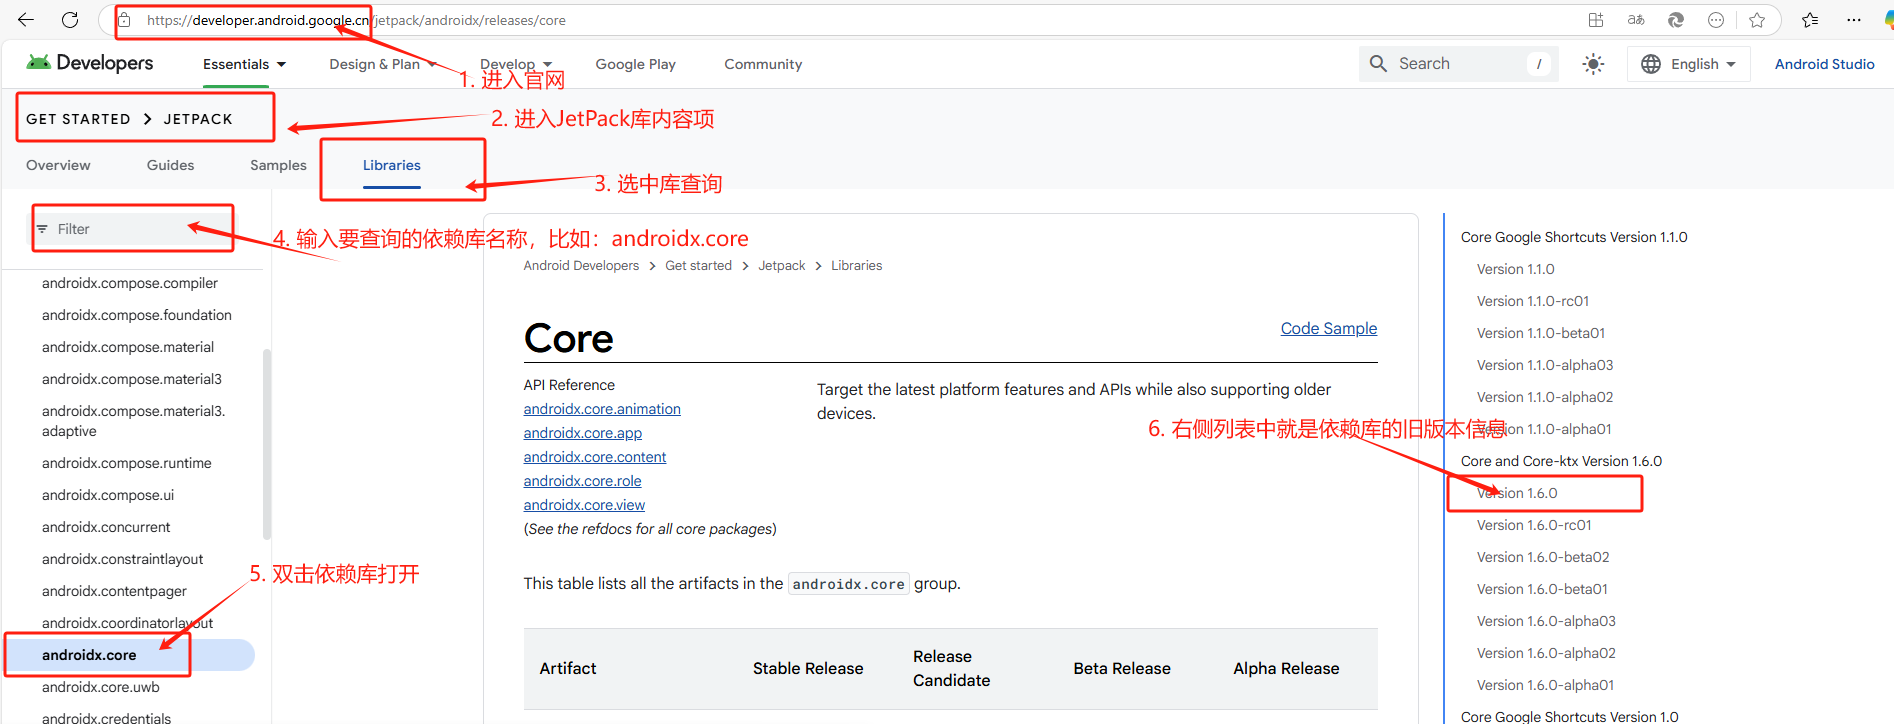The image size is (1894, 724).
Task: Open browser settings and more menu
Action: [x=1854, y=20]
